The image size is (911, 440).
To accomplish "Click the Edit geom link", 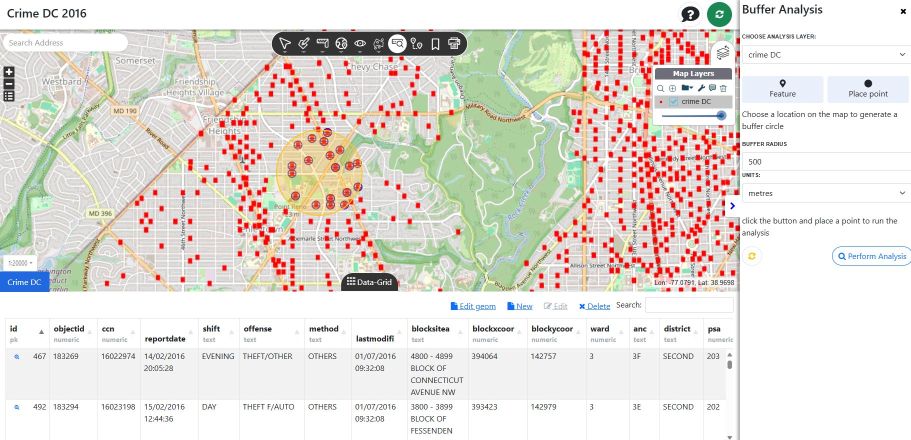I will pos(474,306).
